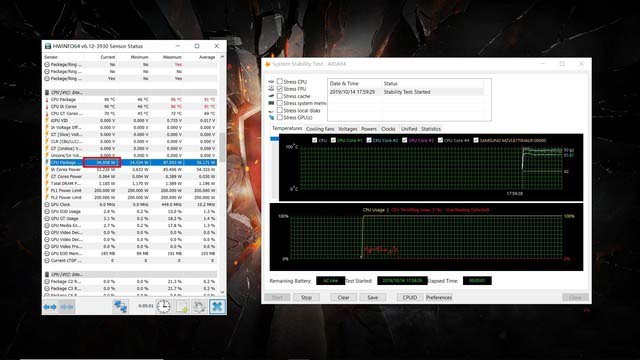
Task: Click HWiNFO scrollbar down arrow
Action: click(222, 292)
